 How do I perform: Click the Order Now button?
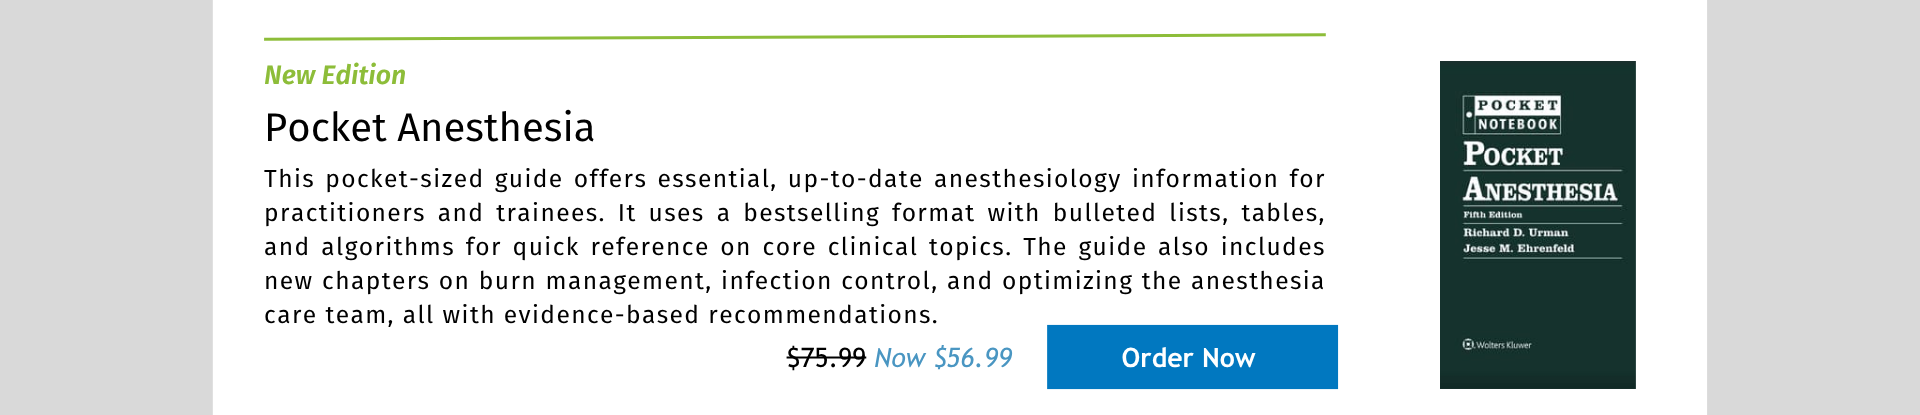pyautogui.click(x=1192, y=357)
